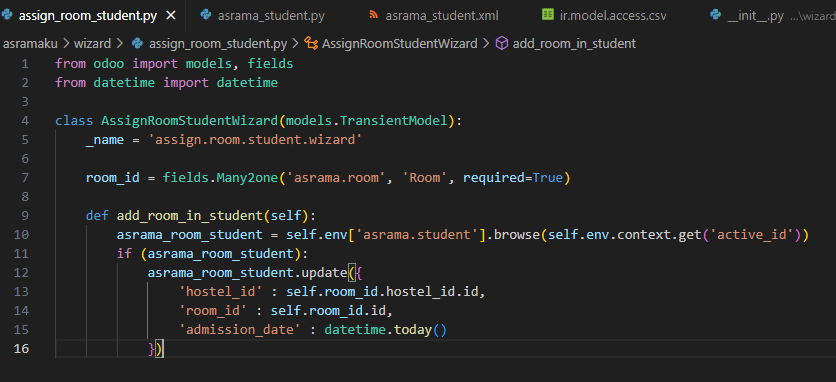Expand the AssignRoomStudentWizard breadcrumb
The width and height of the screenshot is (836, 382).
pos(400,43)
